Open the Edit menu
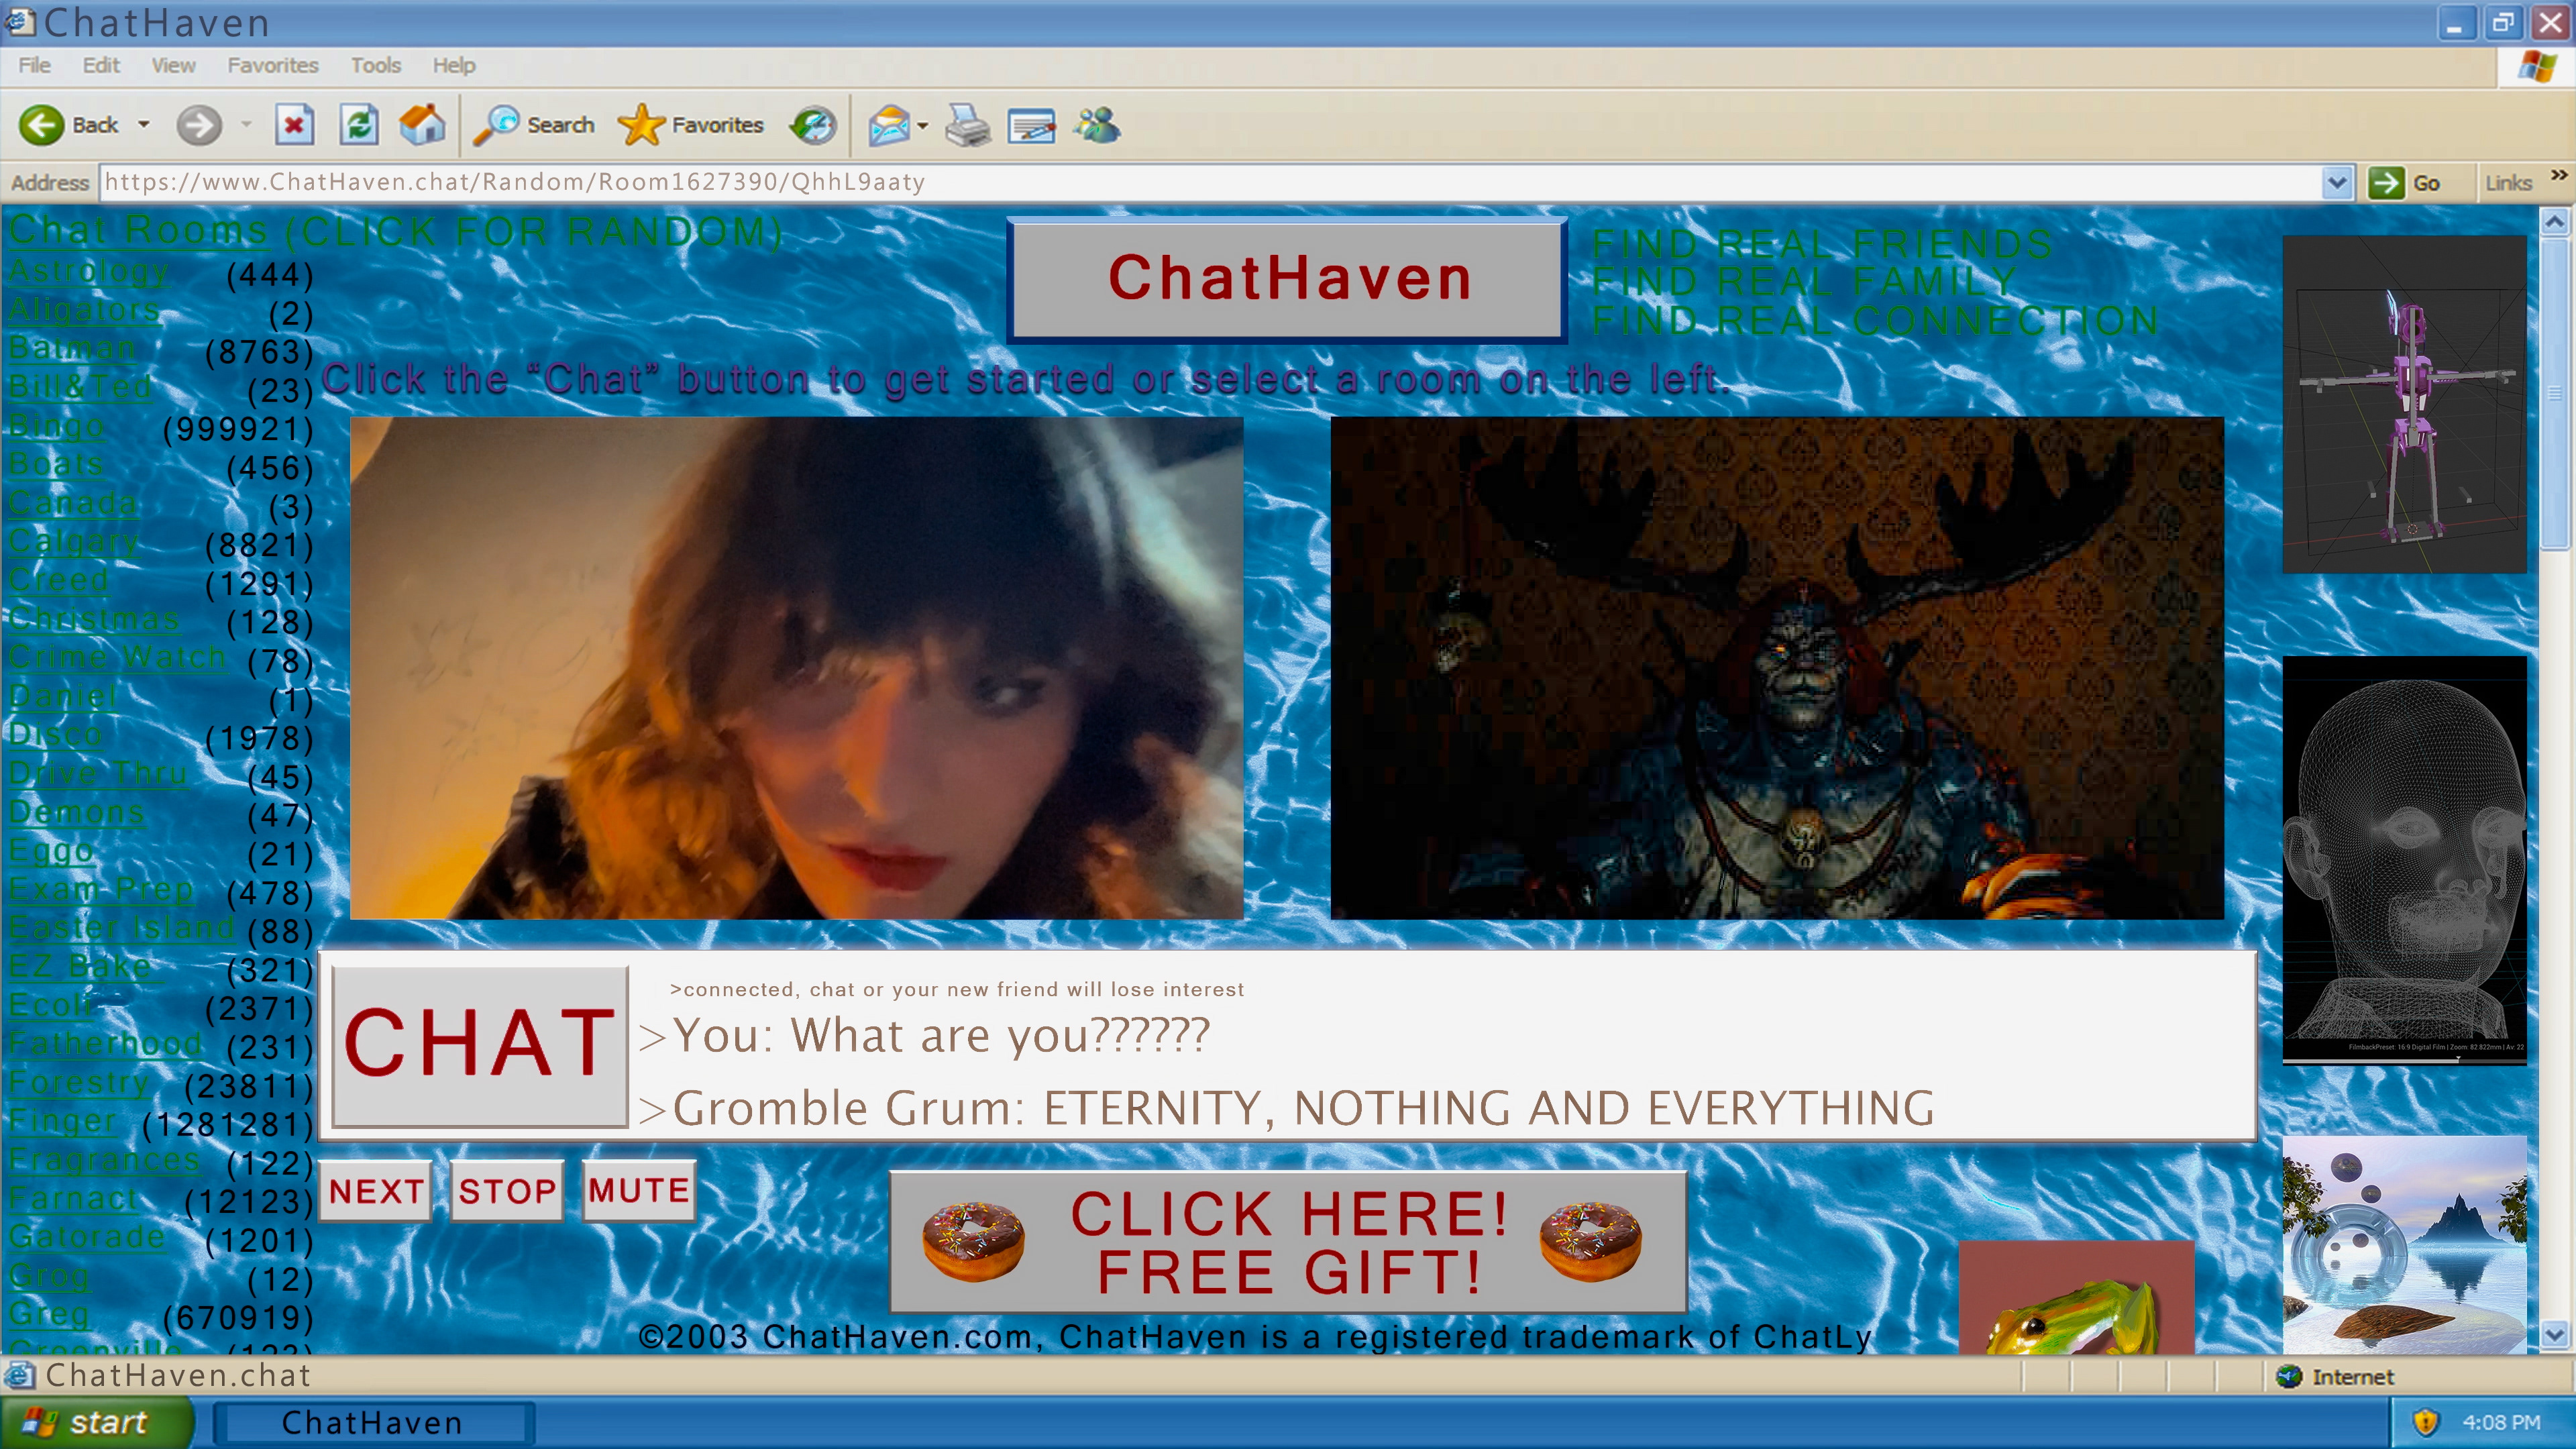This screenshot has width=2576, height=1449. coord(101,65)
